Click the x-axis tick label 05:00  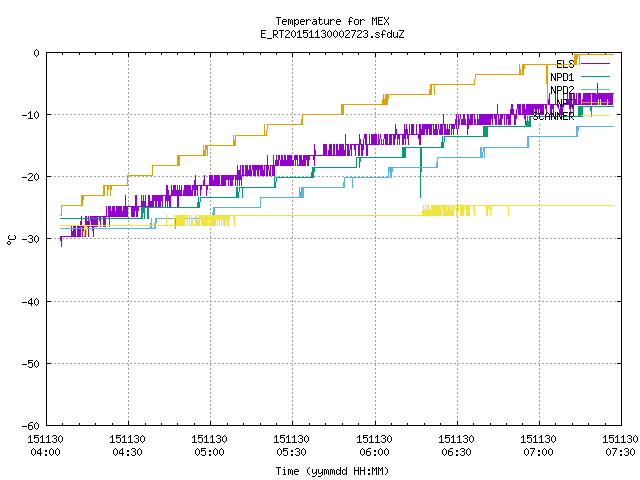pyautogui.click(x=209, y=452)
